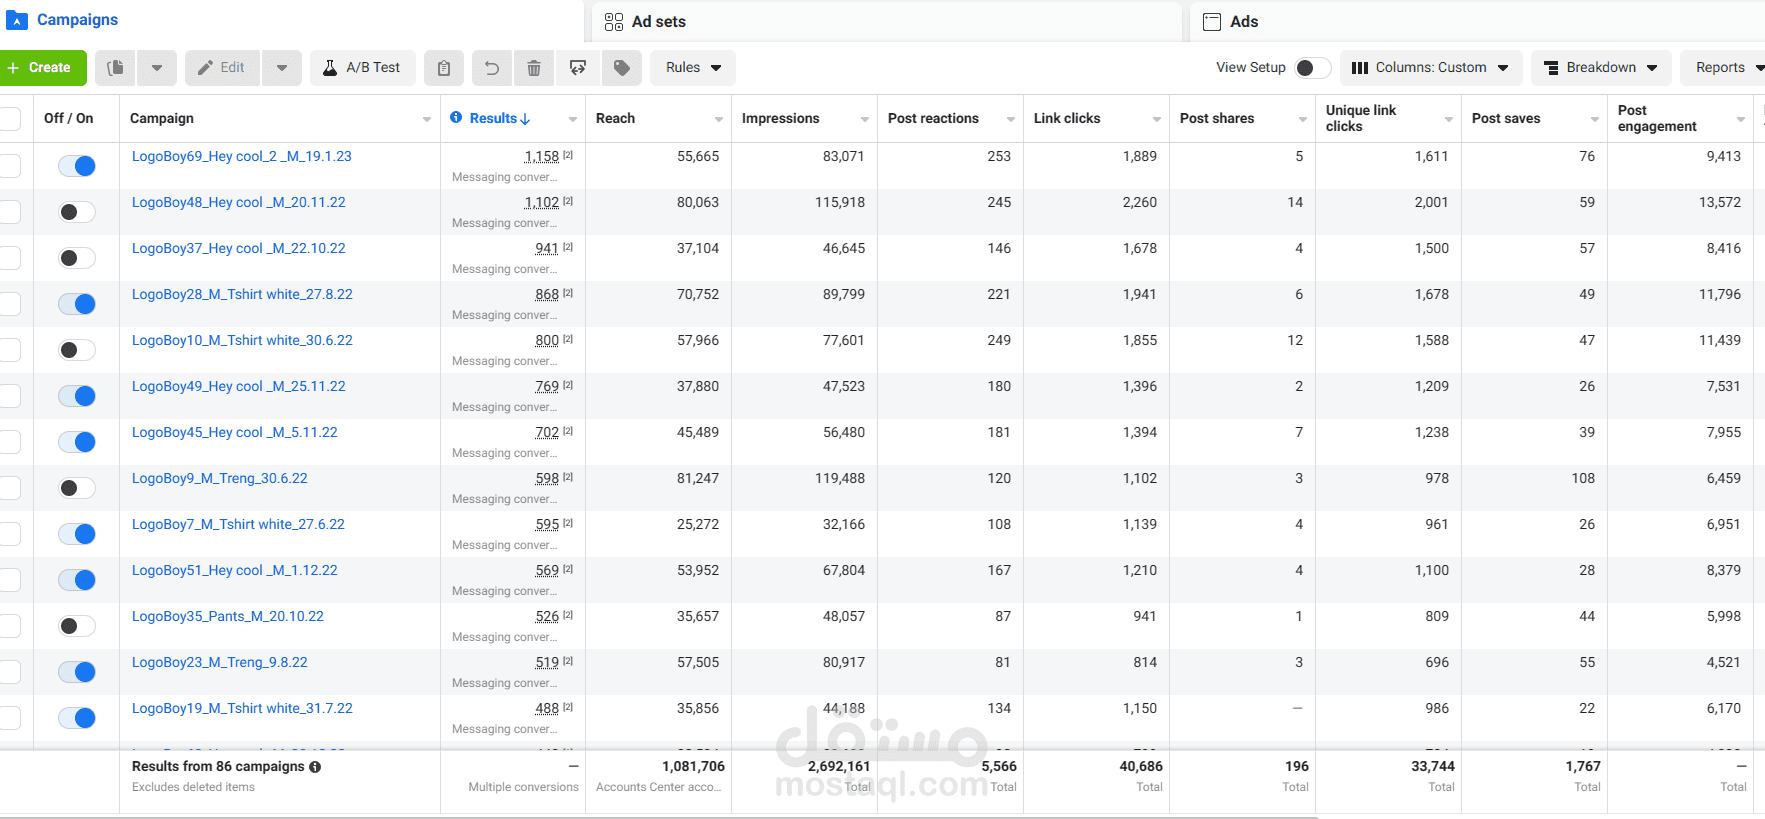The image size is (1765, 819).
Task: Click the clipboard icon next to A/B Test
Action: pyautogui.click(x=444, y=68)
